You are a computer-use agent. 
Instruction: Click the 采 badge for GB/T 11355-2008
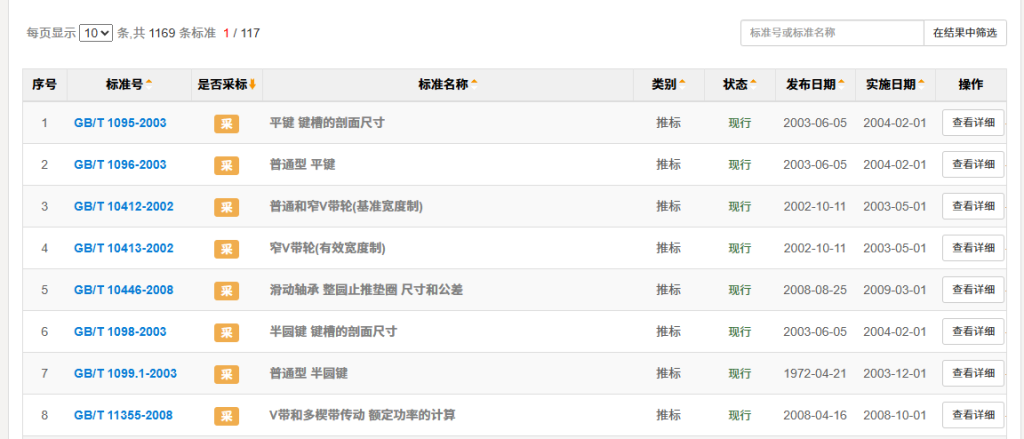(x=226, y=415)
